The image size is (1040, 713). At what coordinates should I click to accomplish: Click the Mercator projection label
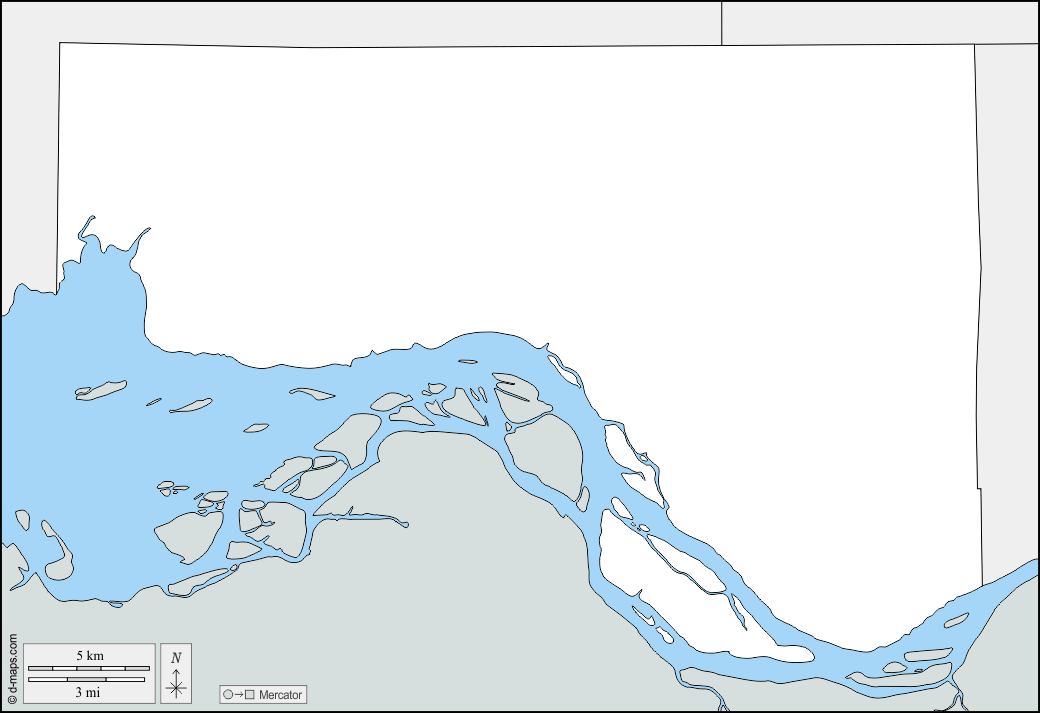[280, 695]
